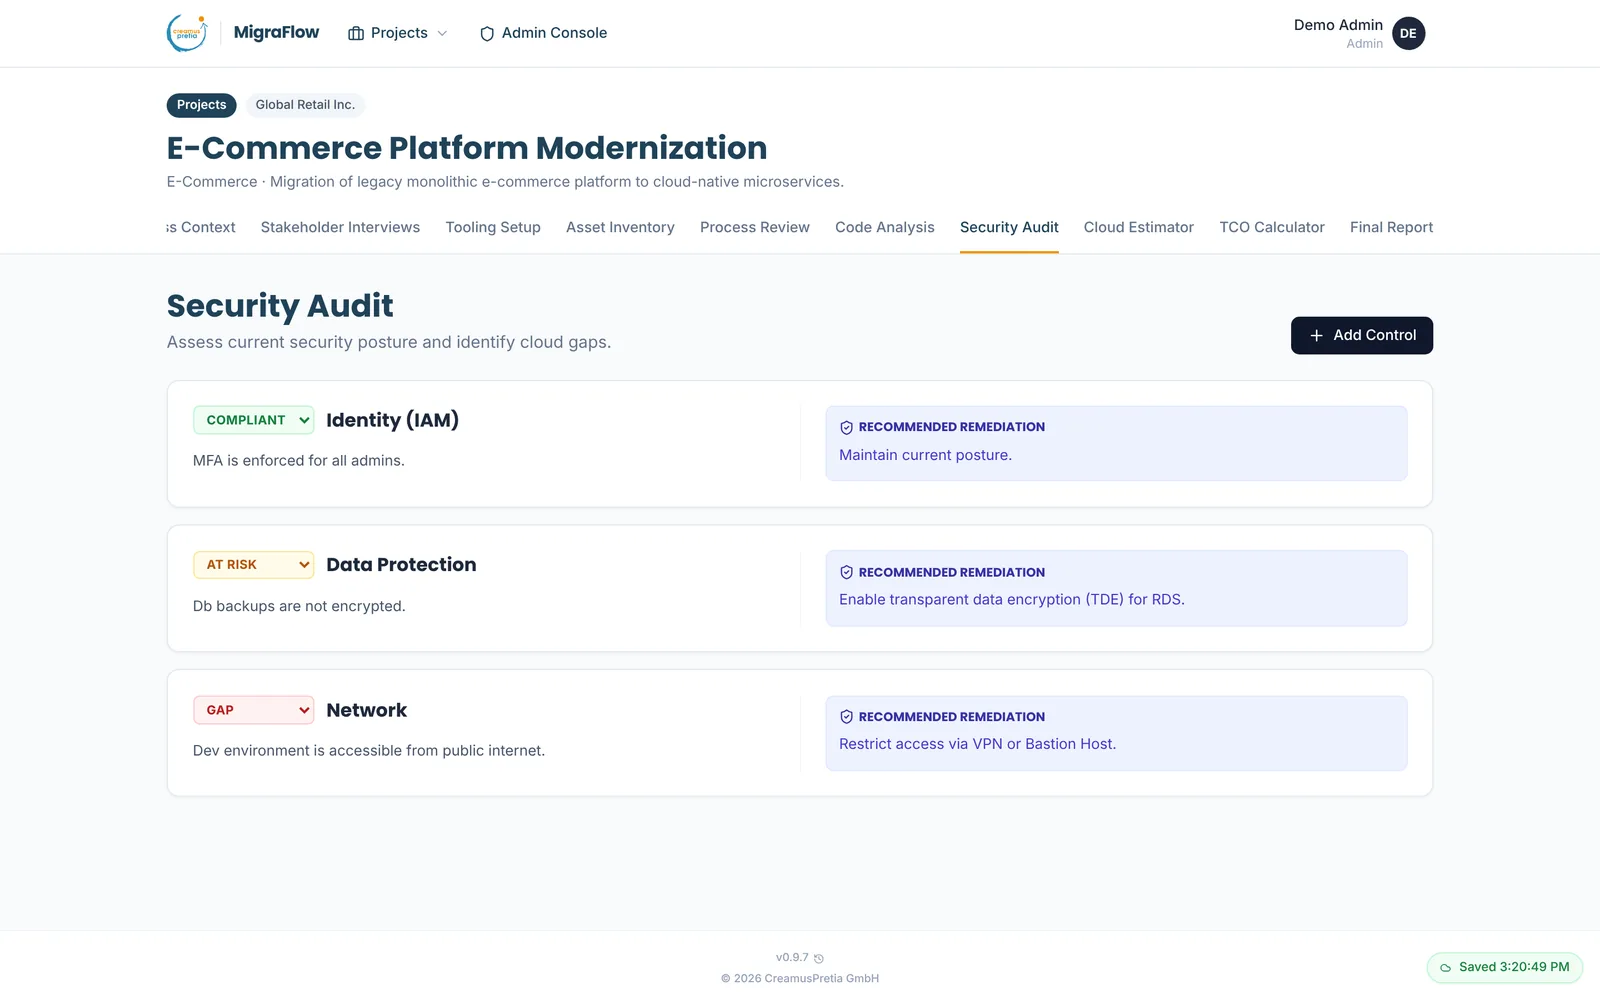Switch to the Cloud Estimator tab

click(x=1139, y=227)
